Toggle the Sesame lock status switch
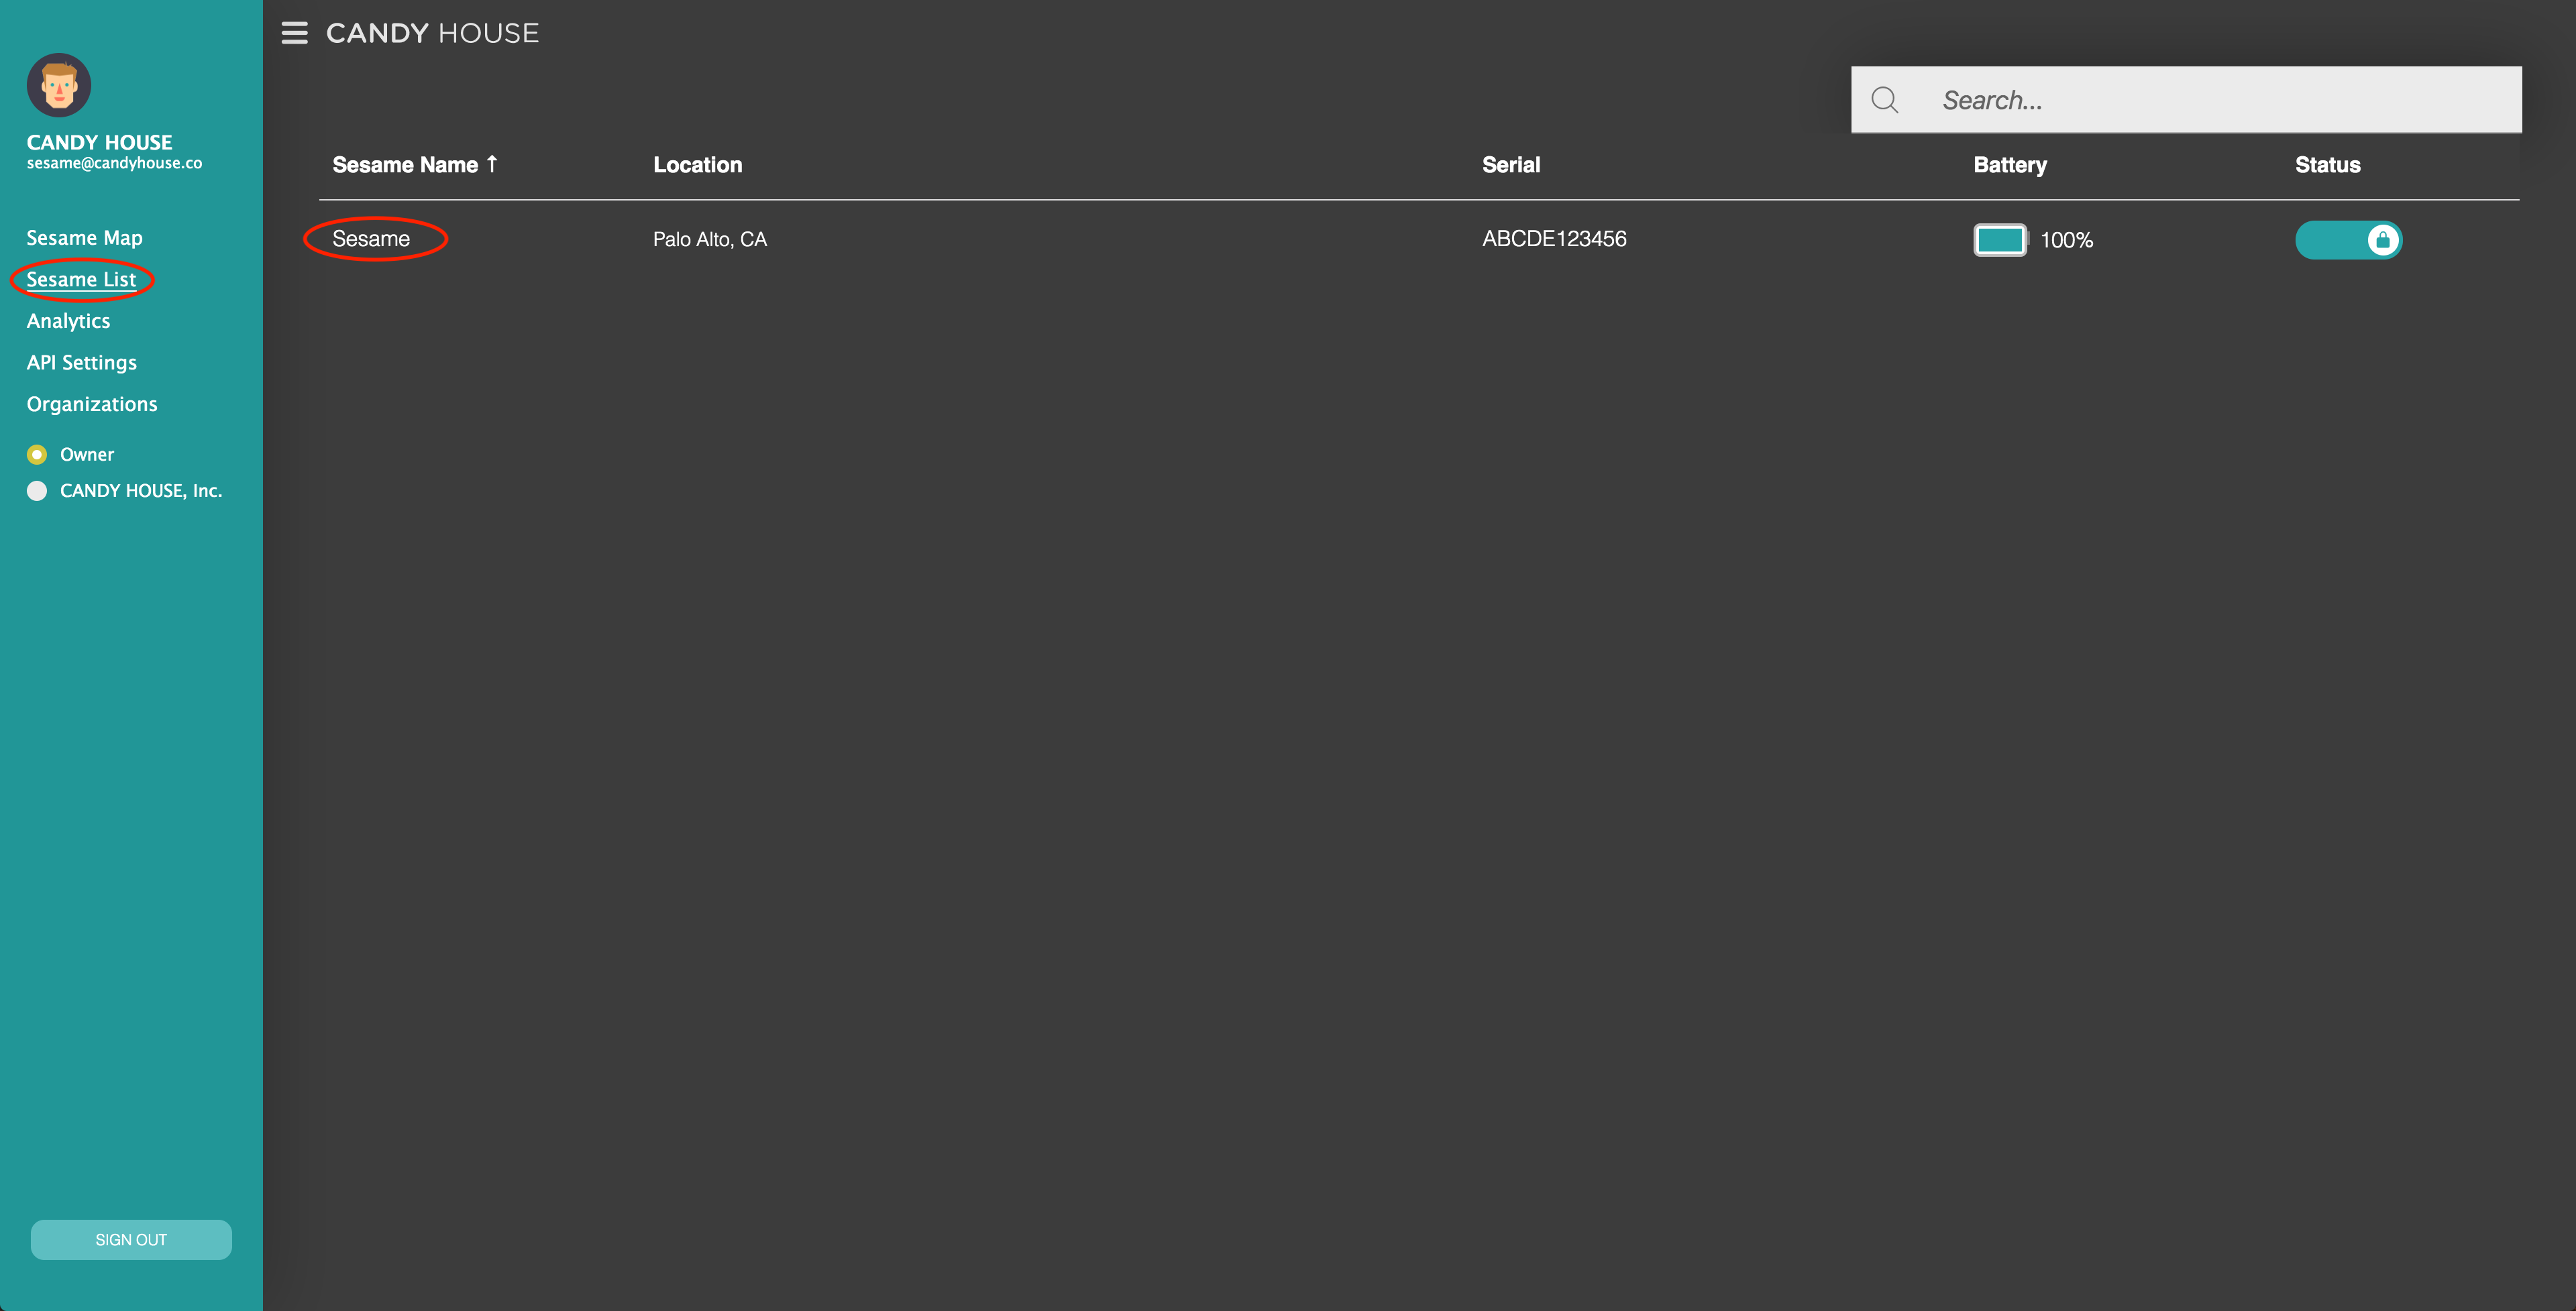The width and height of the screenshot is (2576, 1311). 2348,240
